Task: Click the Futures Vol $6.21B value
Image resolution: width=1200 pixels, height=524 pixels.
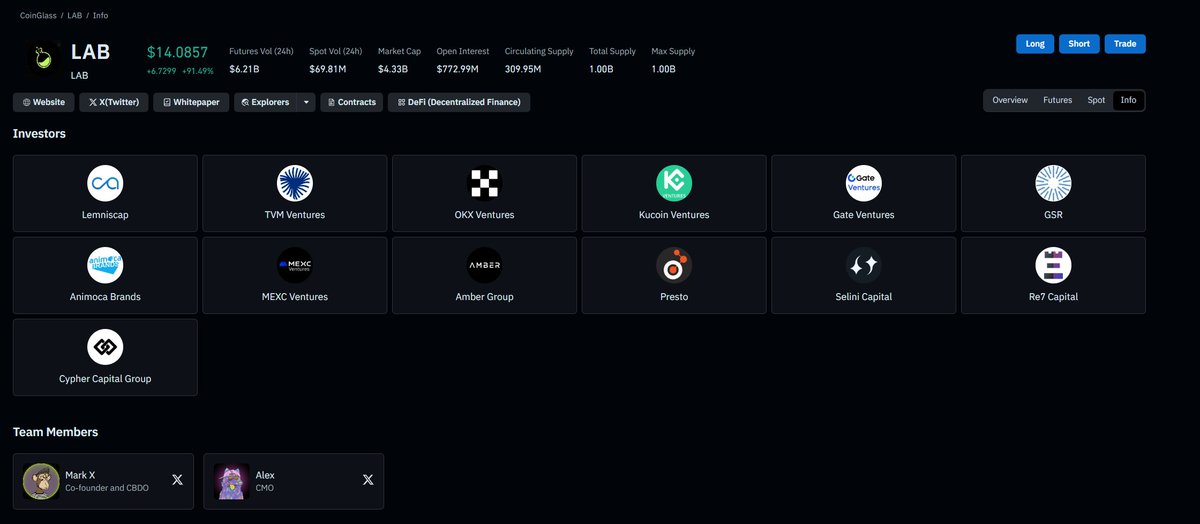Action: click(x=244, y=69)
